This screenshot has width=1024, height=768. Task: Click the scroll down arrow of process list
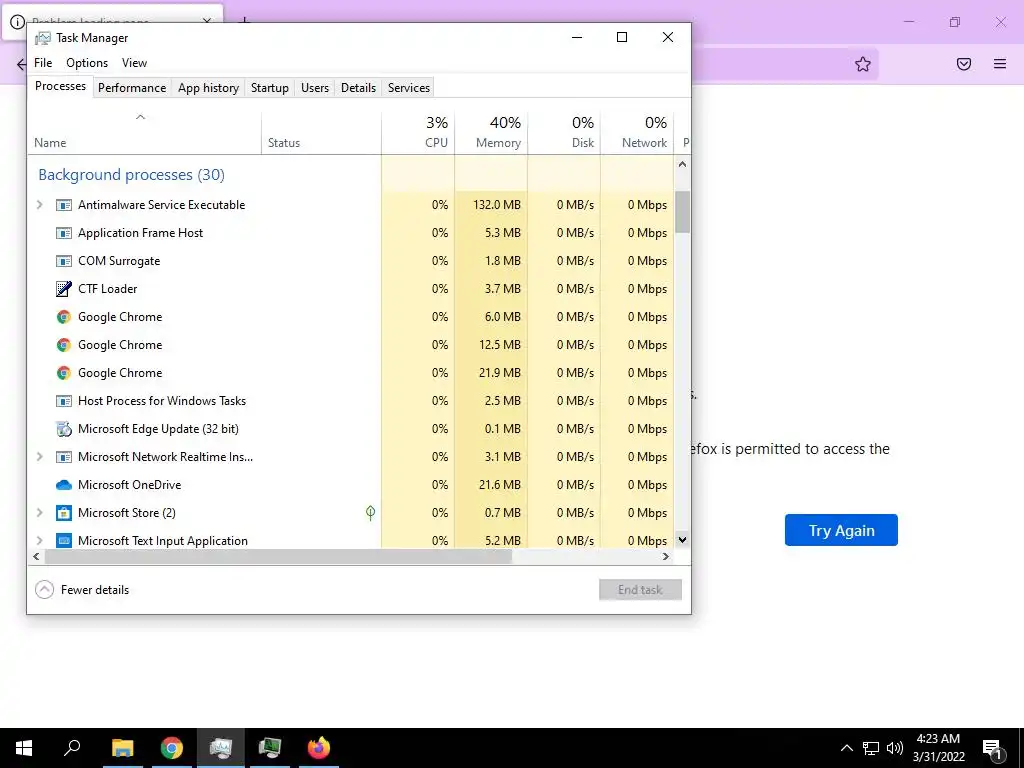[x=682, y=539]
